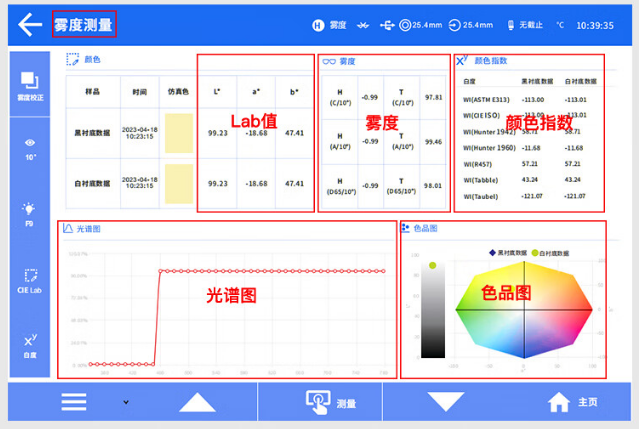This screenshot has width=639, height=429.
Task: Go back using the top-left arrow
Action: (30, 23)
